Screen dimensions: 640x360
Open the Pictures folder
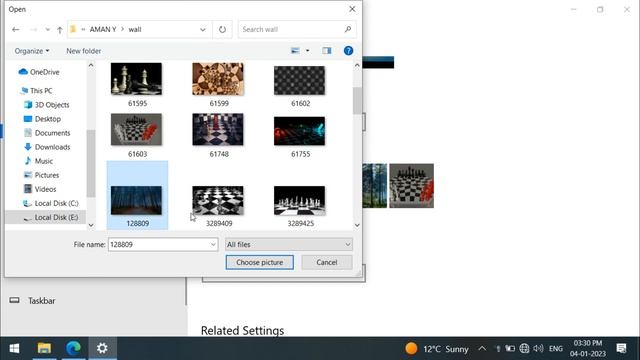coord(42,175)
